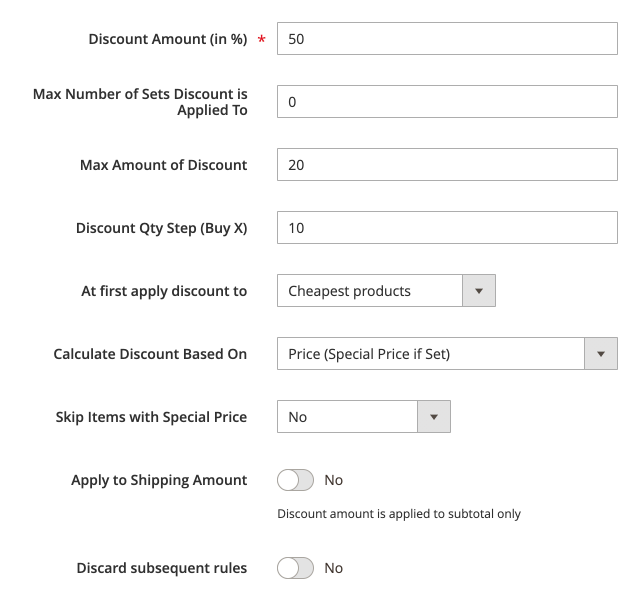Viewport: 643px width, 606px height.
Task: Select the Discount Qty Step (Buy X) field
Action: pos(446,228)
